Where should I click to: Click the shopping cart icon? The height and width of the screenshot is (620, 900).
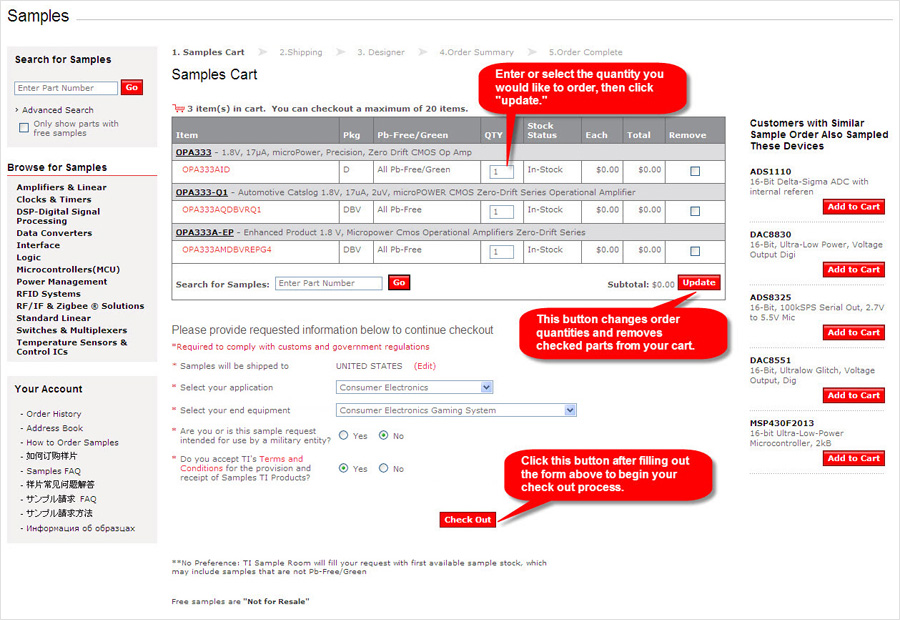point(178,108)
